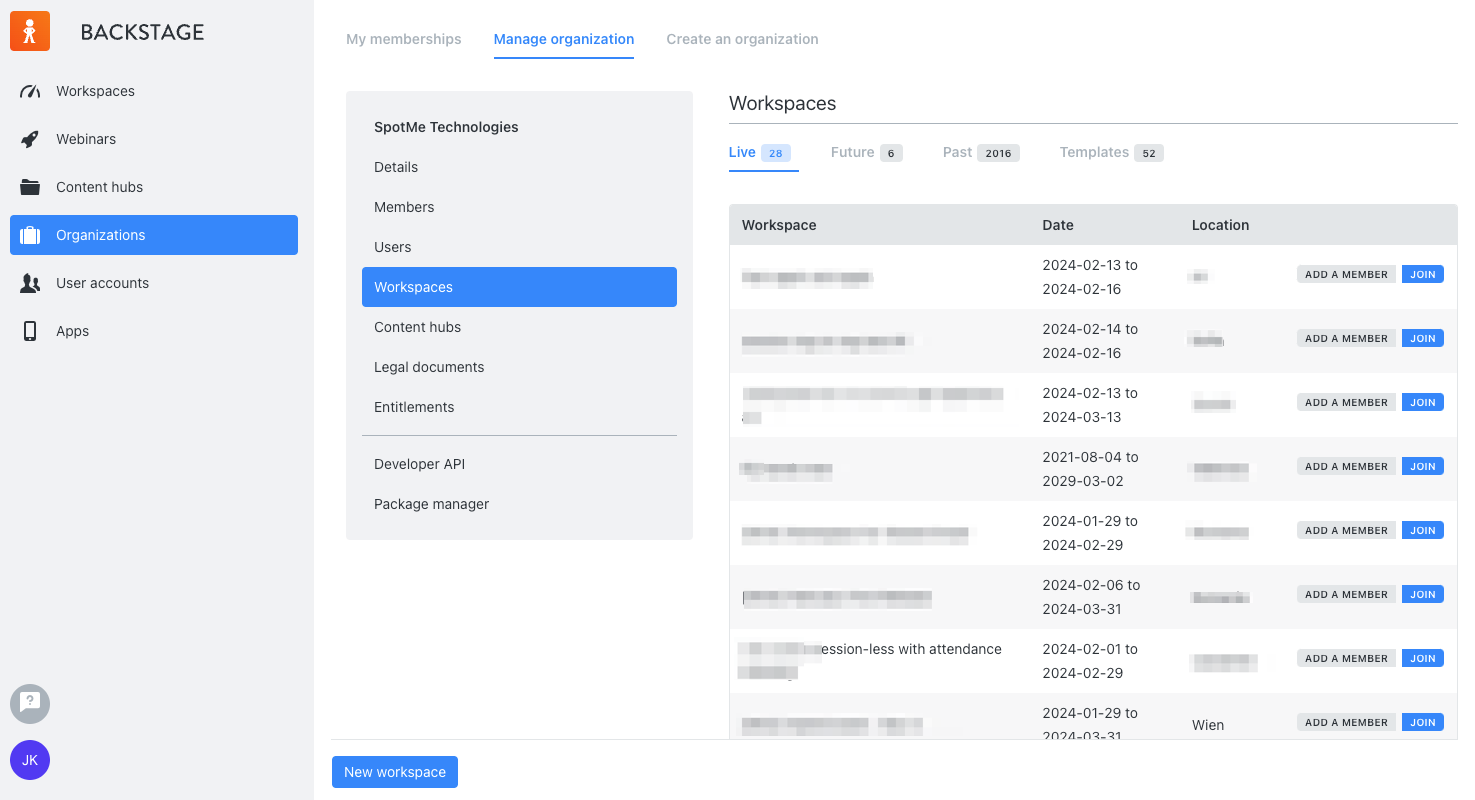Viewport: 1475px width, 800px height.
Task: Click the Backstage logo icon
Action: (x=29, y=31)
